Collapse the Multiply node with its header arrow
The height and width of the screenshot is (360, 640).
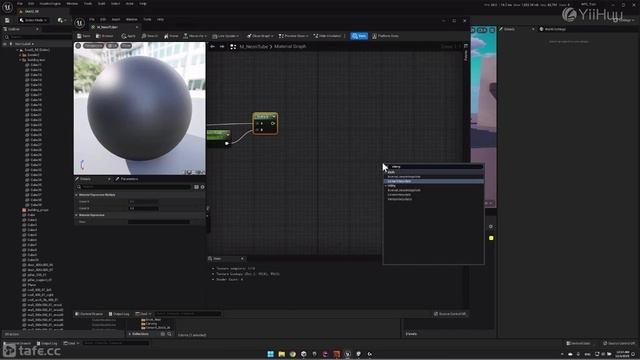pyautogui.click(x=274, y=117)
